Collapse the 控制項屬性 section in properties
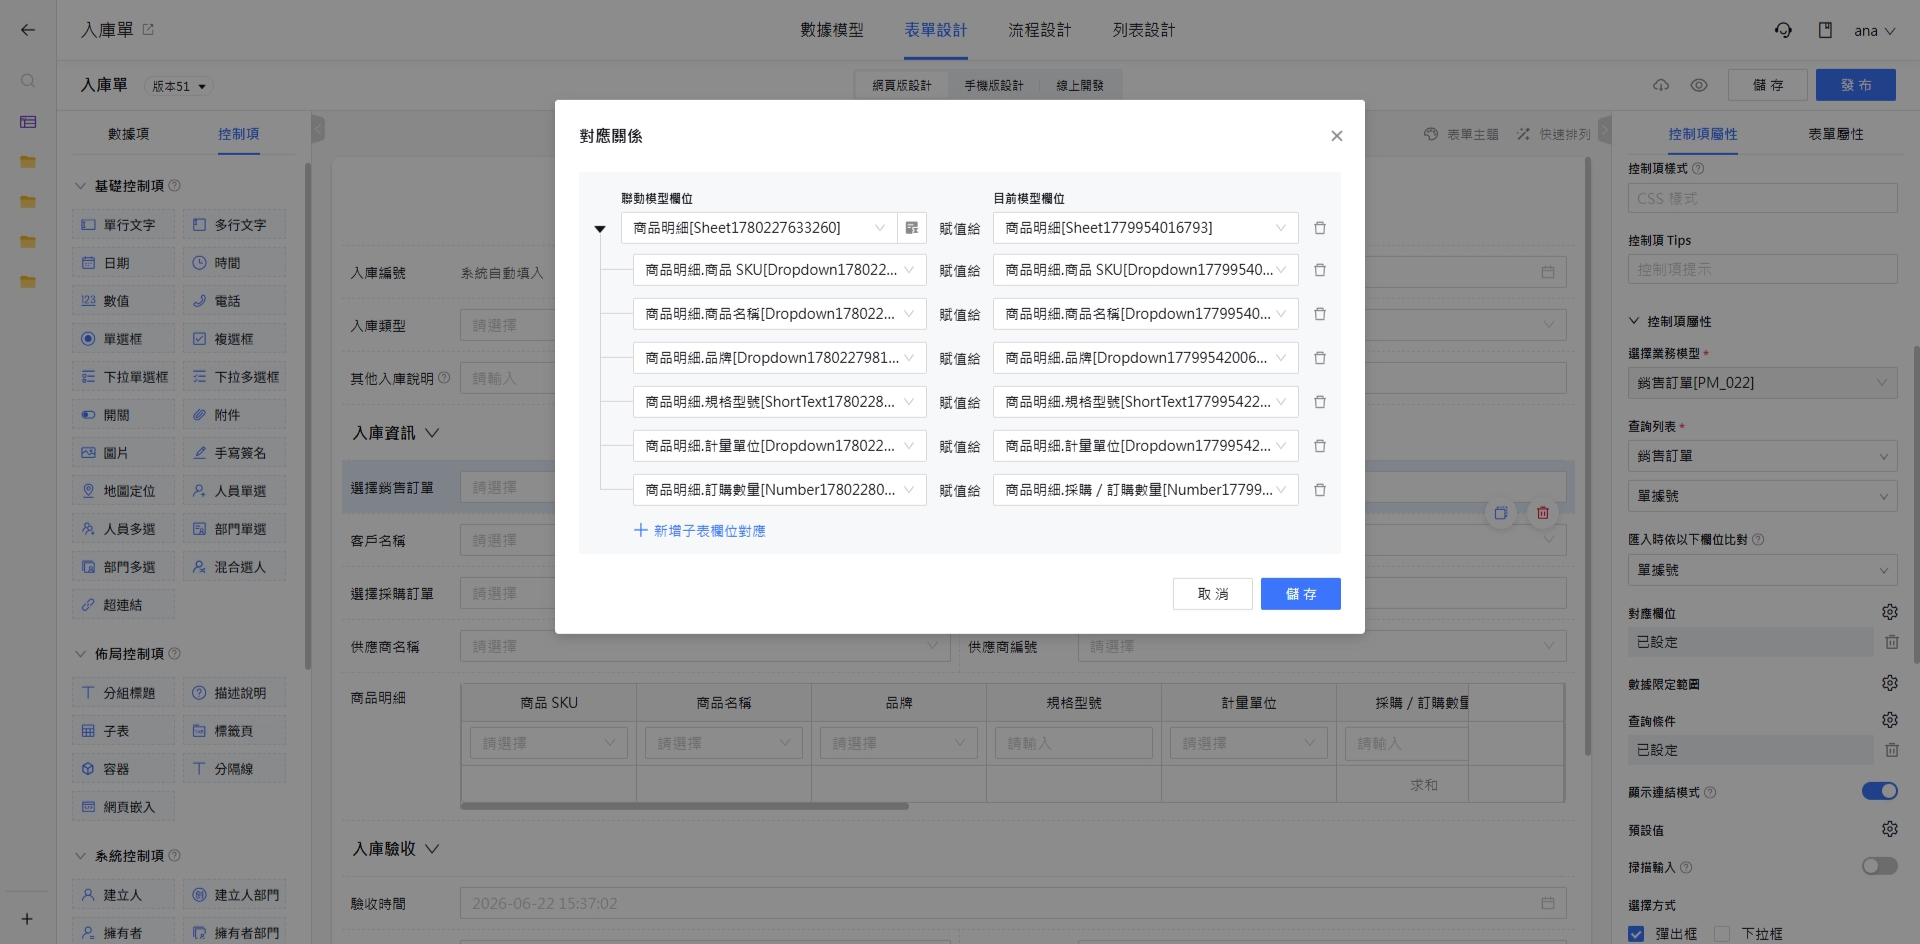The height and width of the screenshot is (944, 1920). (1634, 321)
